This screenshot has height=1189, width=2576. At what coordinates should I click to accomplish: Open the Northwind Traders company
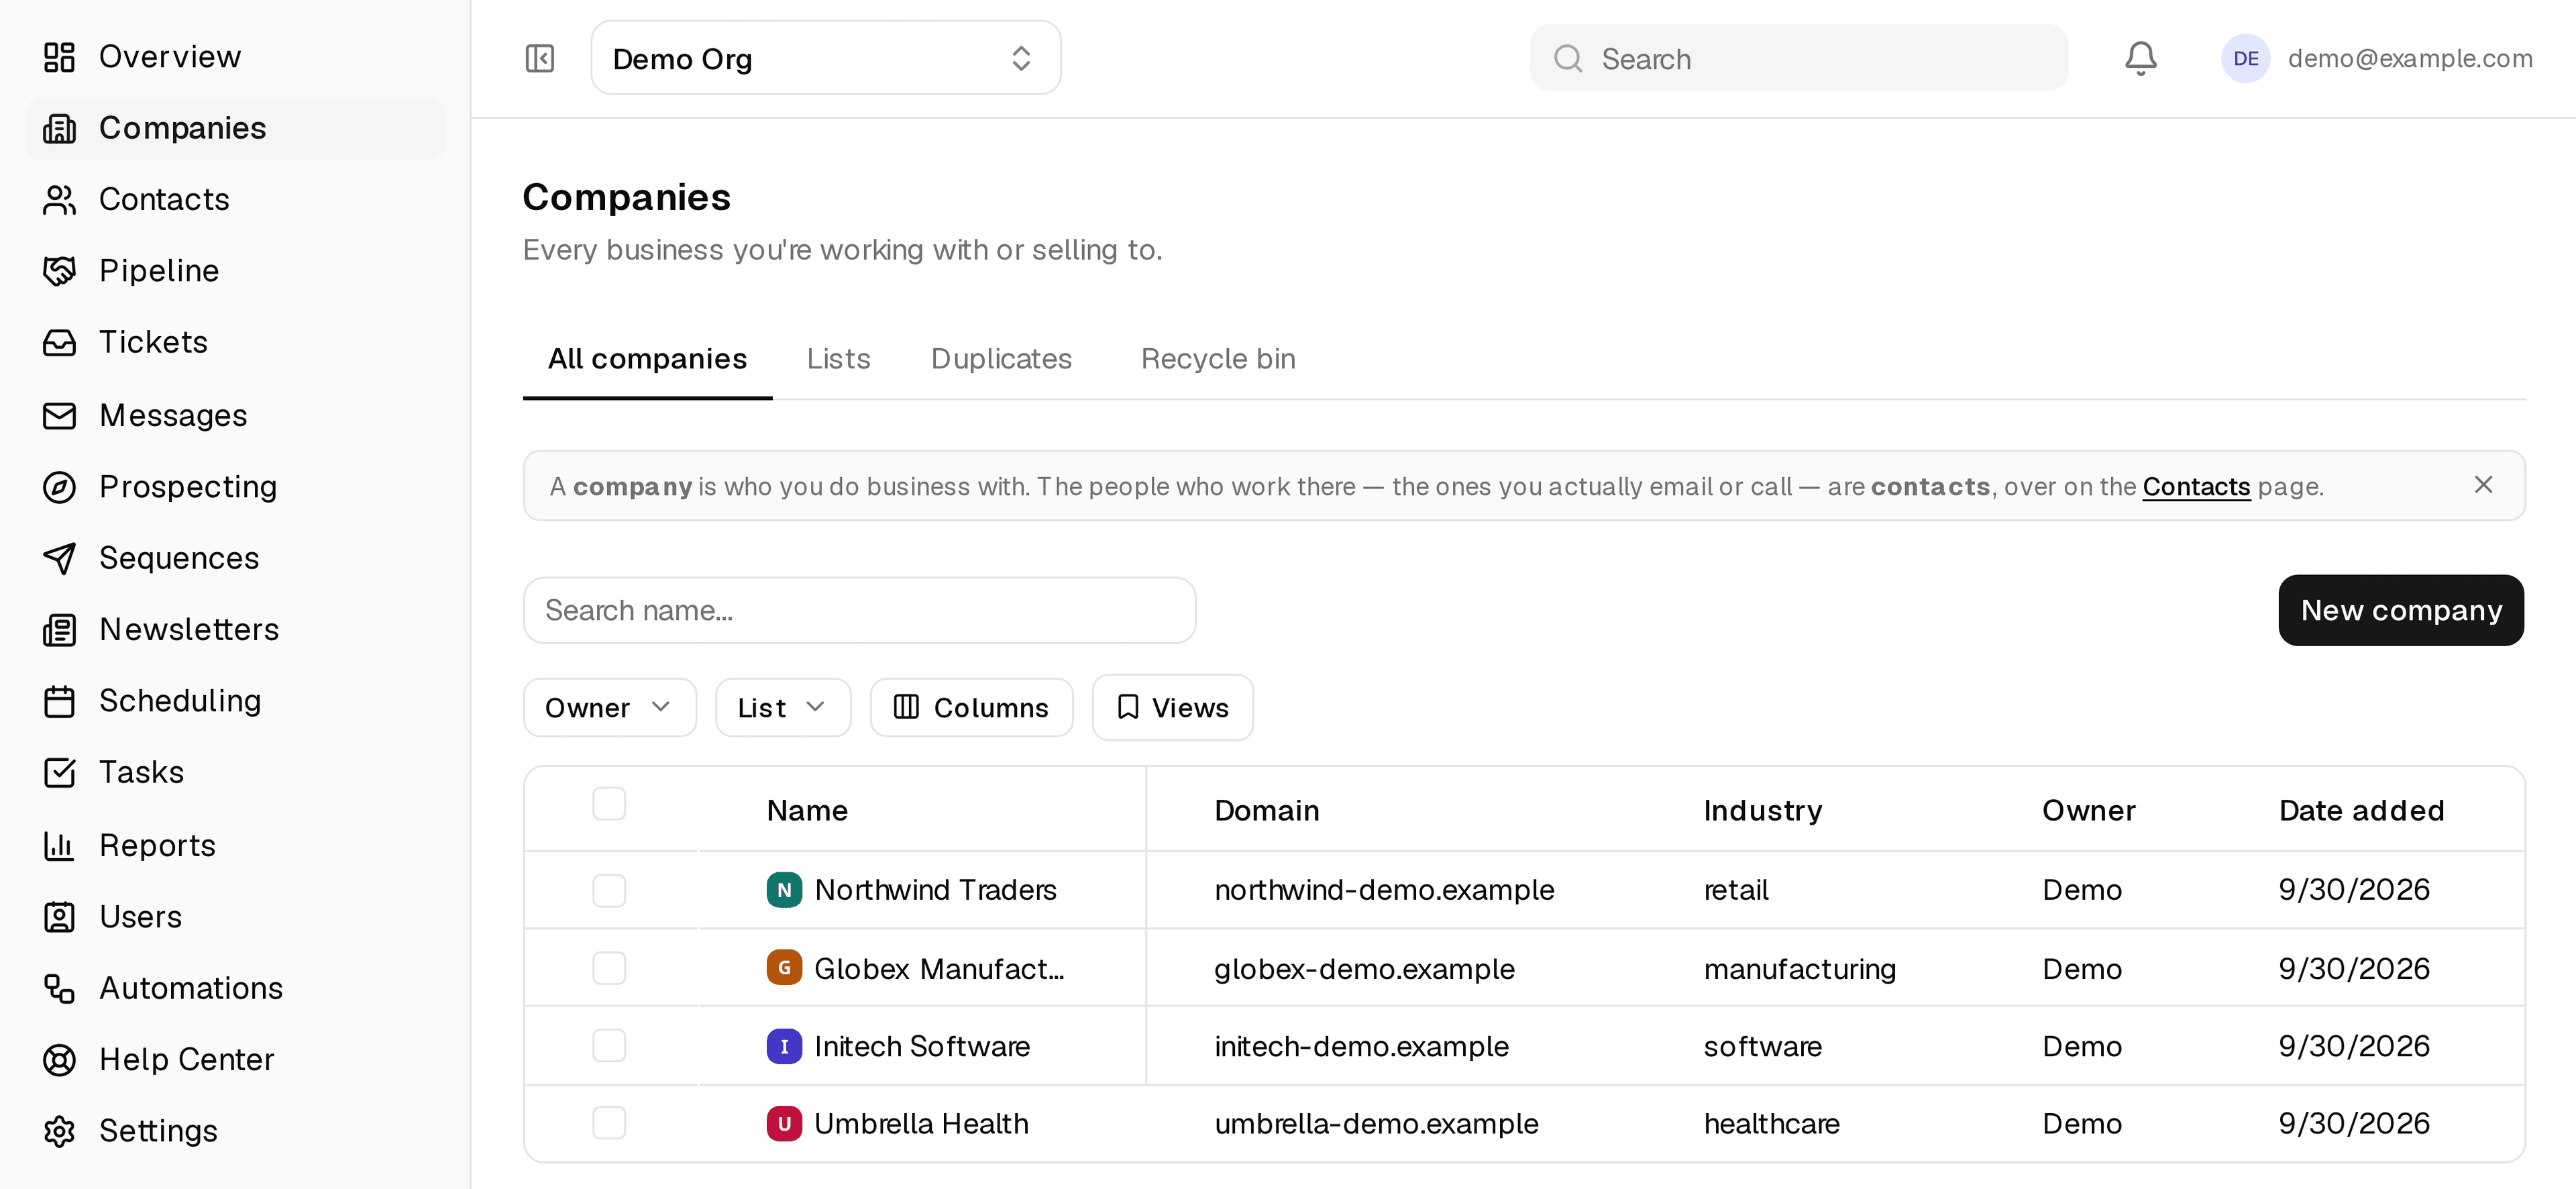pyautogui.click(x=935, y=890)
